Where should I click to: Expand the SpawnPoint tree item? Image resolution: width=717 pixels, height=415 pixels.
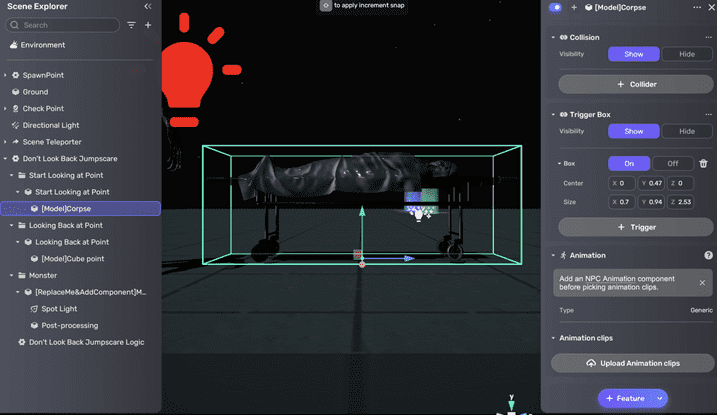click(5, 76)
